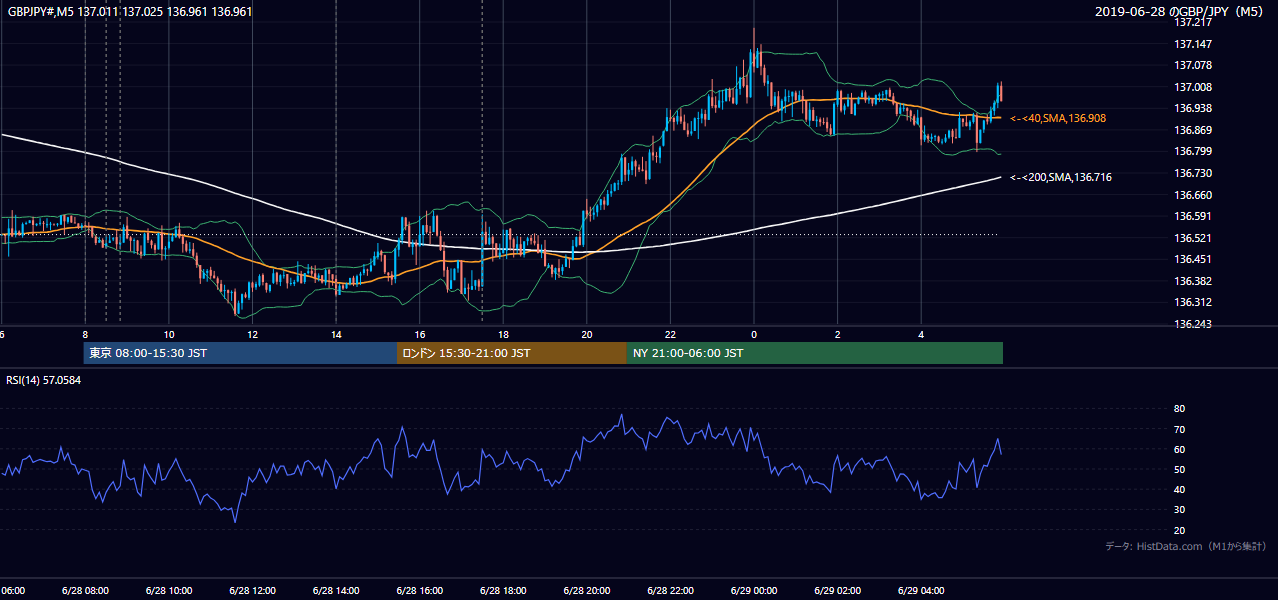
Task: Click RSI scale level 40
Action: [x=1179, y=489]
